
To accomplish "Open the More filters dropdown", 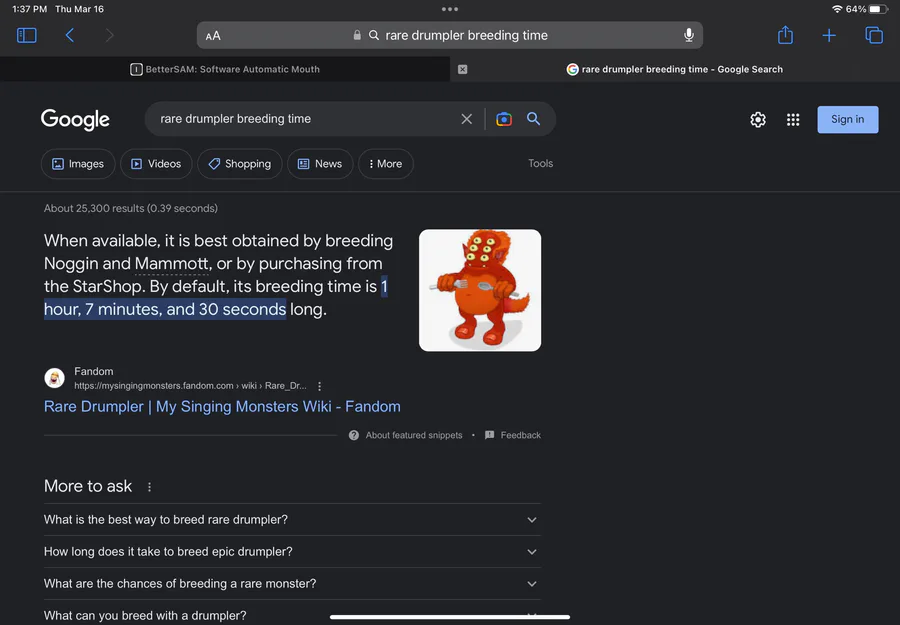I will (x=386, y=164).
